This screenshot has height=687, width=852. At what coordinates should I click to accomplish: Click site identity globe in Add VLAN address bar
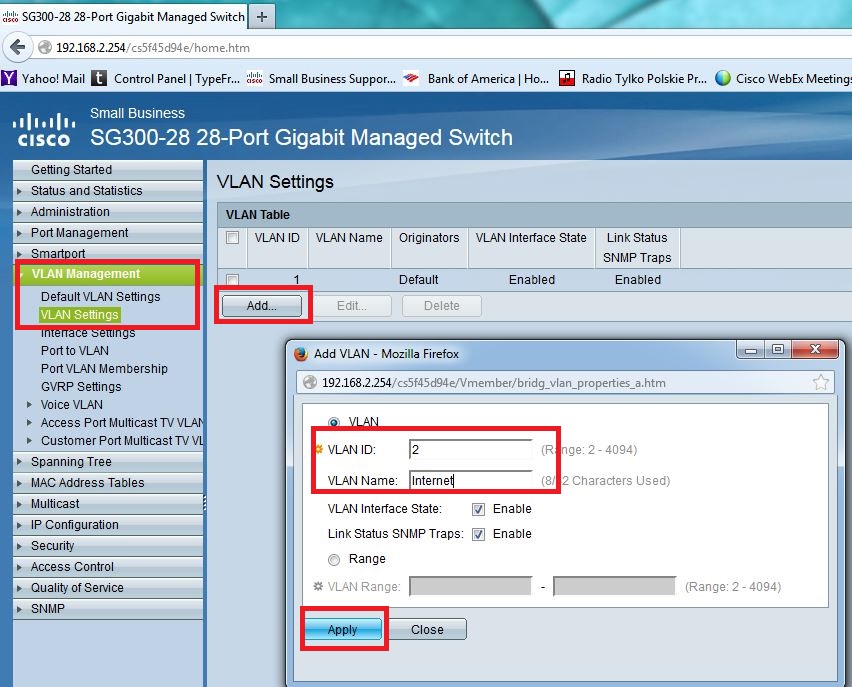310,383
